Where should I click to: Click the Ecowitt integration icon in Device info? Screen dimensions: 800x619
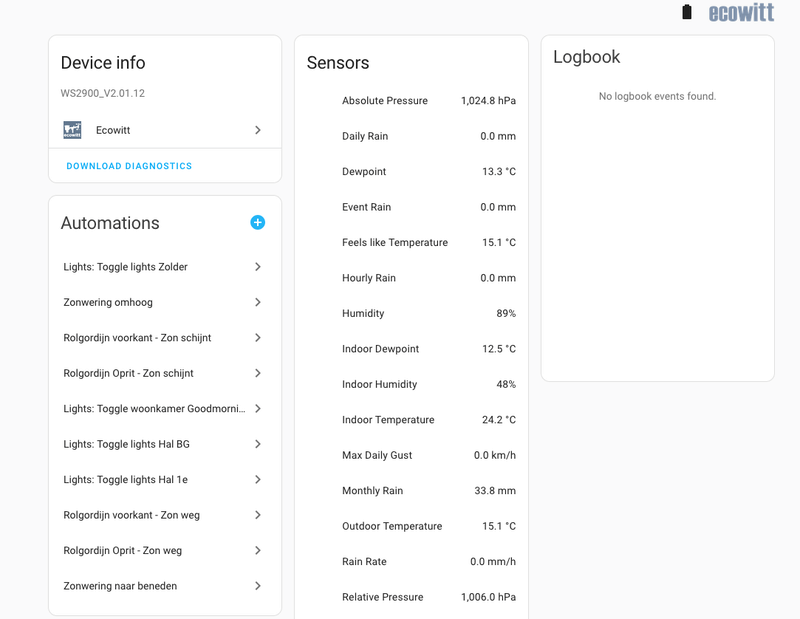[73, 130]
